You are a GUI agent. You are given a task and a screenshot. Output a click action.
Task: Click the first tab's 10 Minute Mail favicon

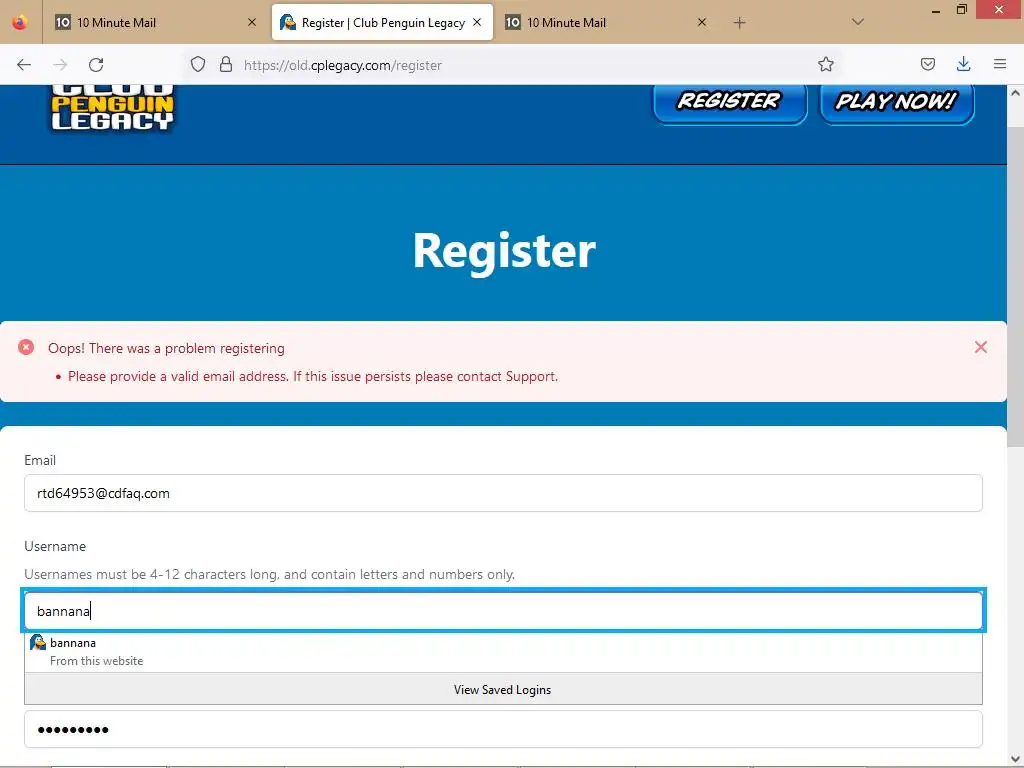[x=63, y=22]
